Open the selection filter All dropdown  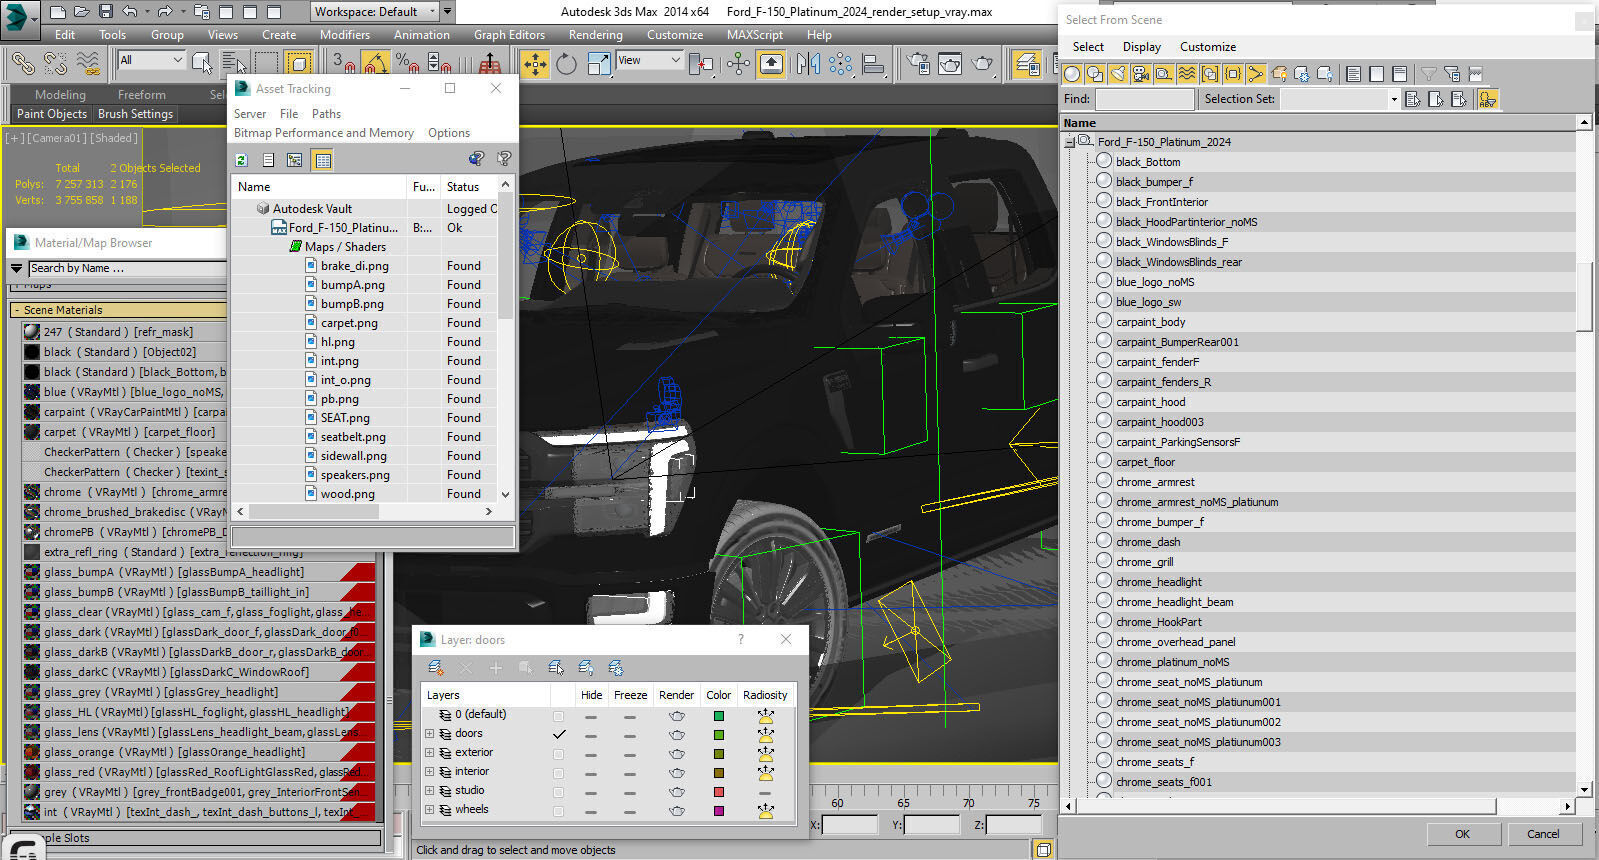coord(152,60)
